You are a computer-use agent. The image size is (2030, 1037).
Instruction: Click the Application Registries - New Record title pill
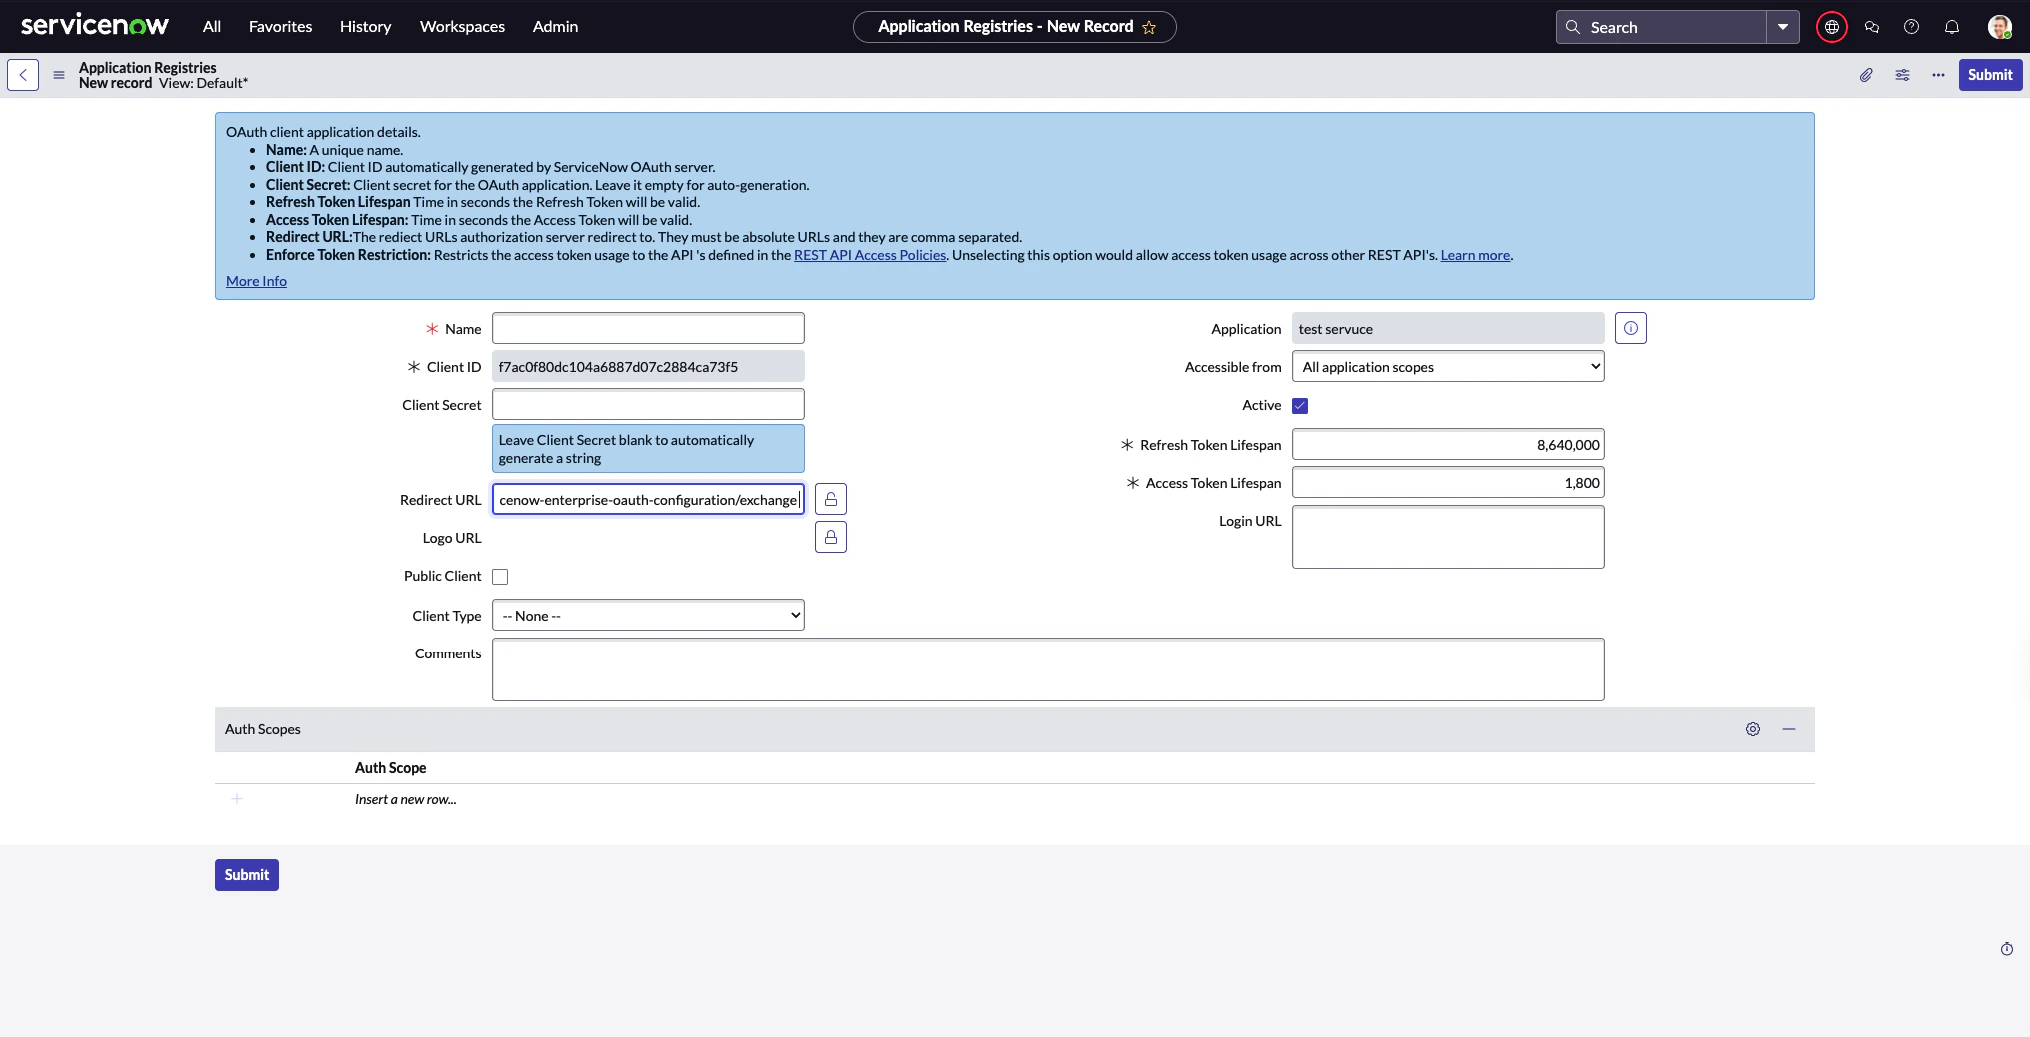[1014, 27]
